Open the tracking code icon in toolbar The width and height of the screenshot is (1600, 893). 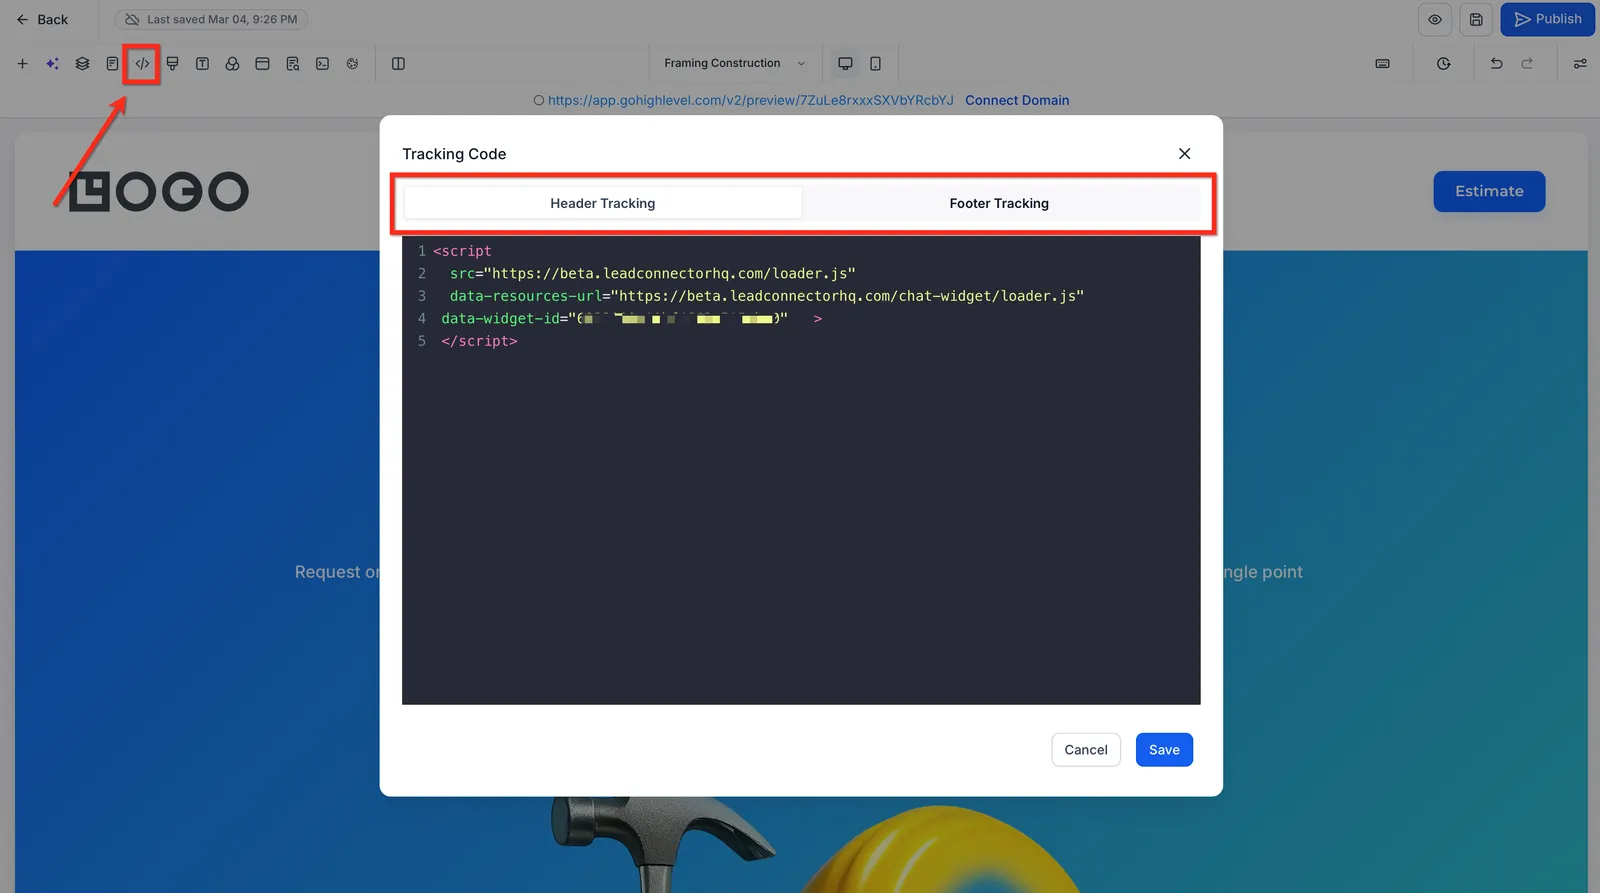pos(142,63)
